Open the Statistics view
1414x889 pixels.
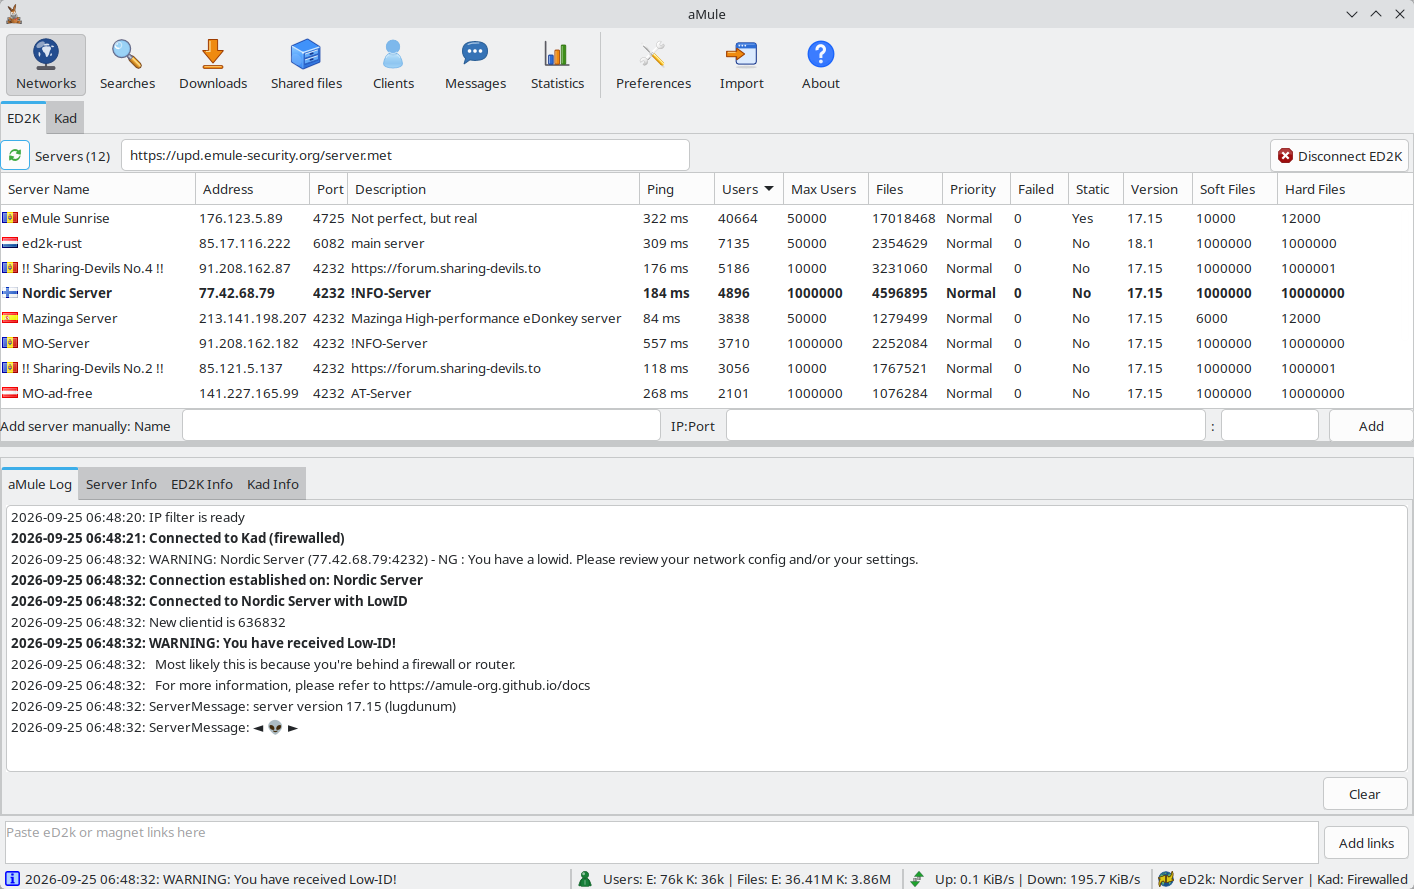point(557,65)
